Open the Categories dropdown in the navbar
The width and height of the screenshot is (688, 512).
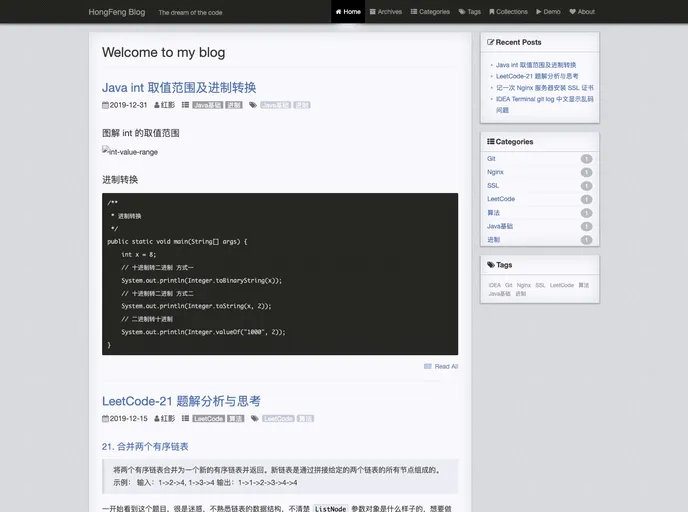tap(429, 12)
